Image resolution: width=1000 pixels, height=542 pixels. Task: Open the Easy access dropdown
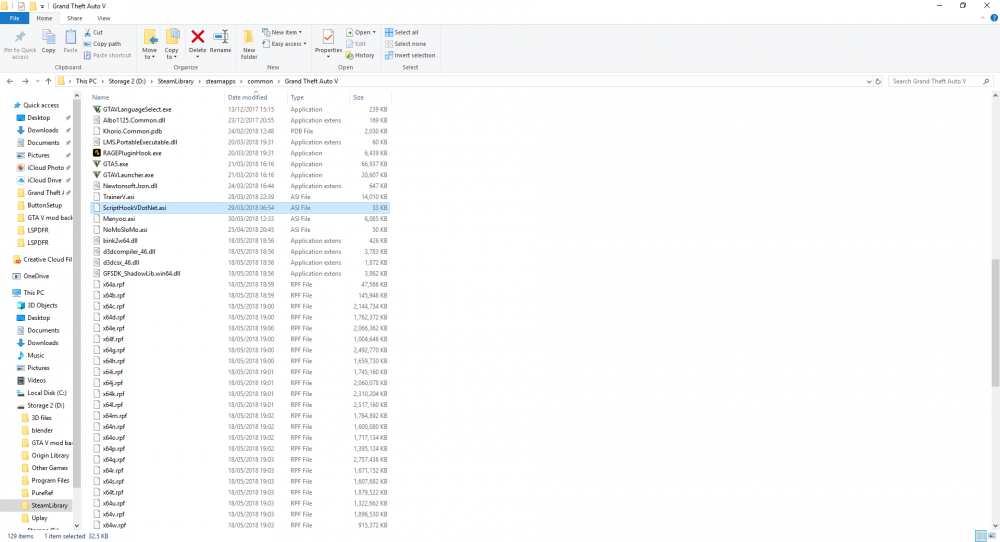point(287,44)
